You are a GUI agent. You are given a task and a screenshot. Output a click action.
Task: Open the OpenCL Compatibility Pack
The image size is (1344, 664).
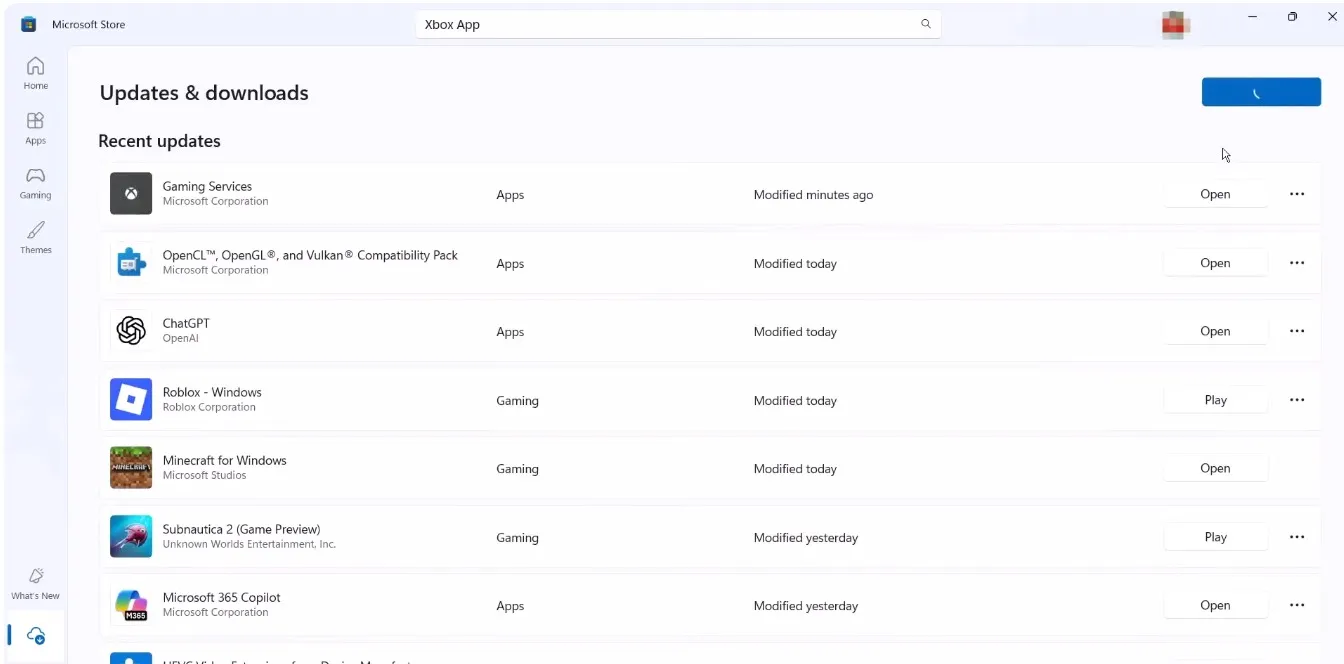point(1215,263)
